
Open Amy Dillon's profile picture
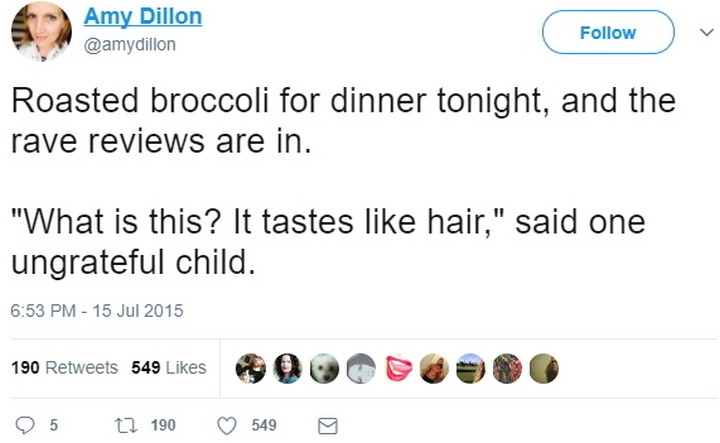40,31
